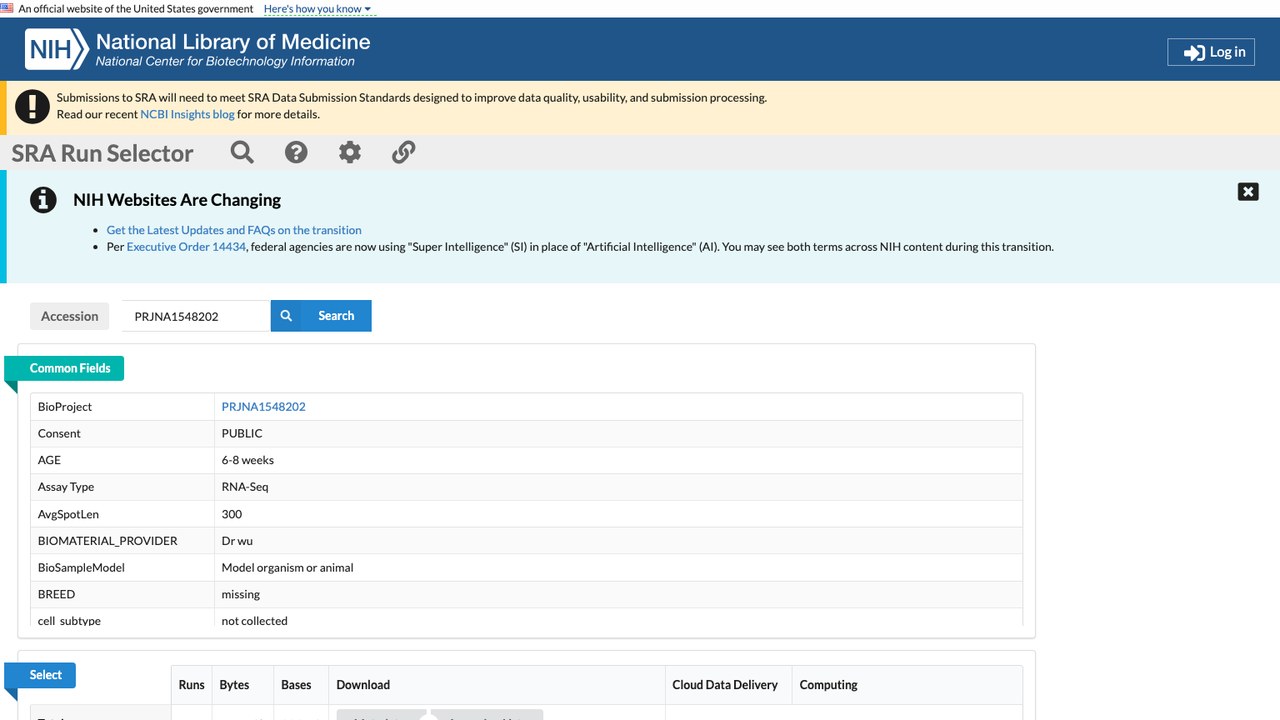Select the BIOMATERIAL_PROVIDER value Dr wu
Screen dimensions: 1280x720
pos(237,541)
